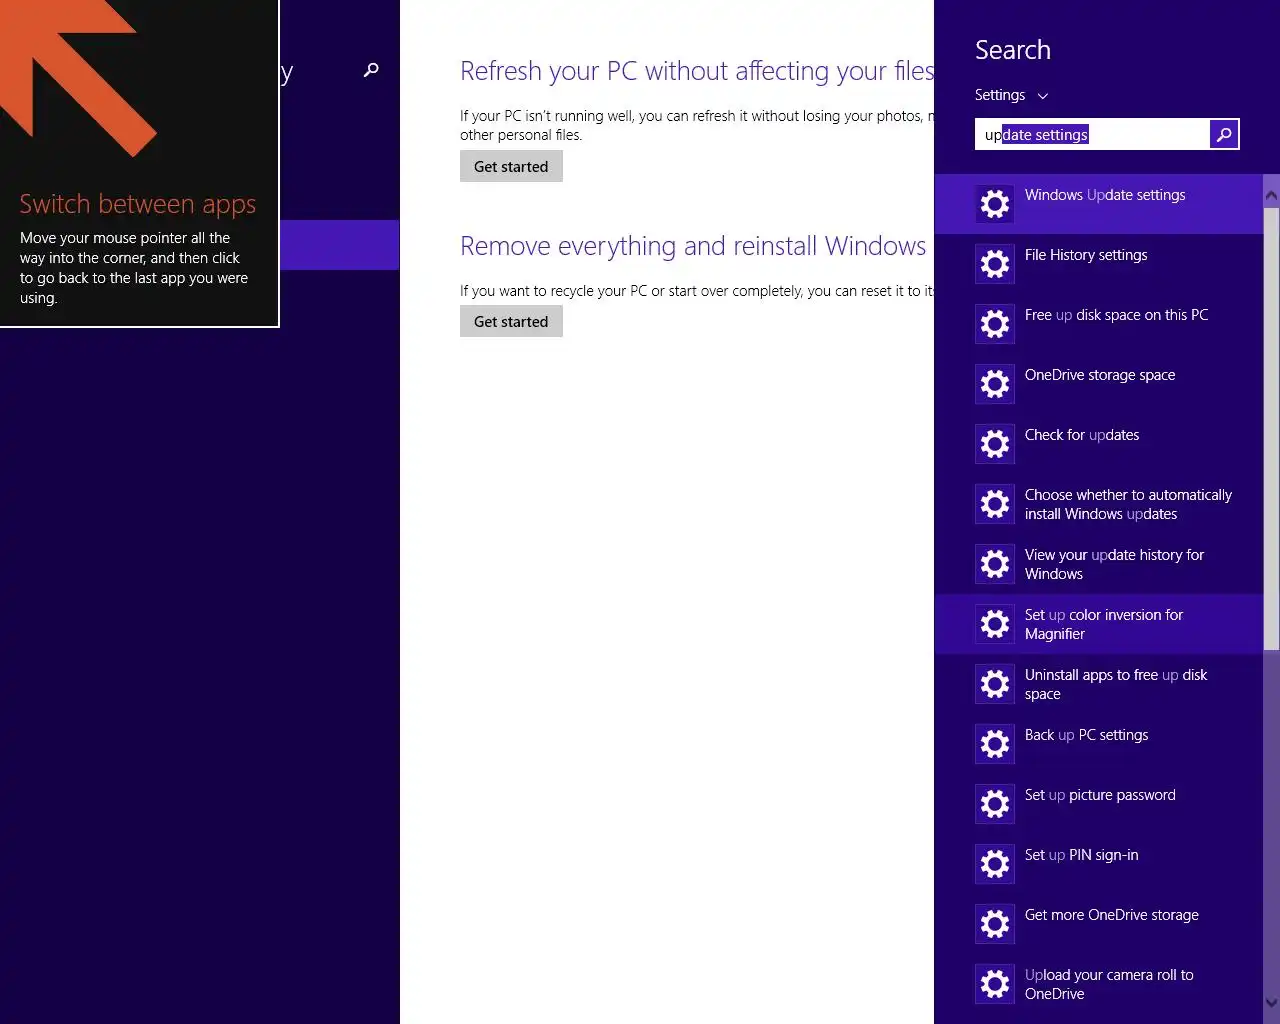The image size is (1280, 1024).
Task: Click the gear icon beside Set up PIN sign-in
Action: pyautogui.click(x=995, y=864)
